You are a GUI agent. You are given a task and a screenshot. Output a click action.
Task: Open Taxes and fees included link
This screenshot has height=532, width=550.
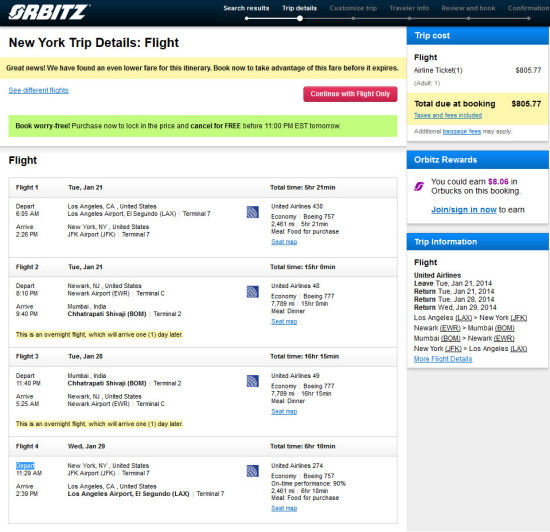[448, 115]
